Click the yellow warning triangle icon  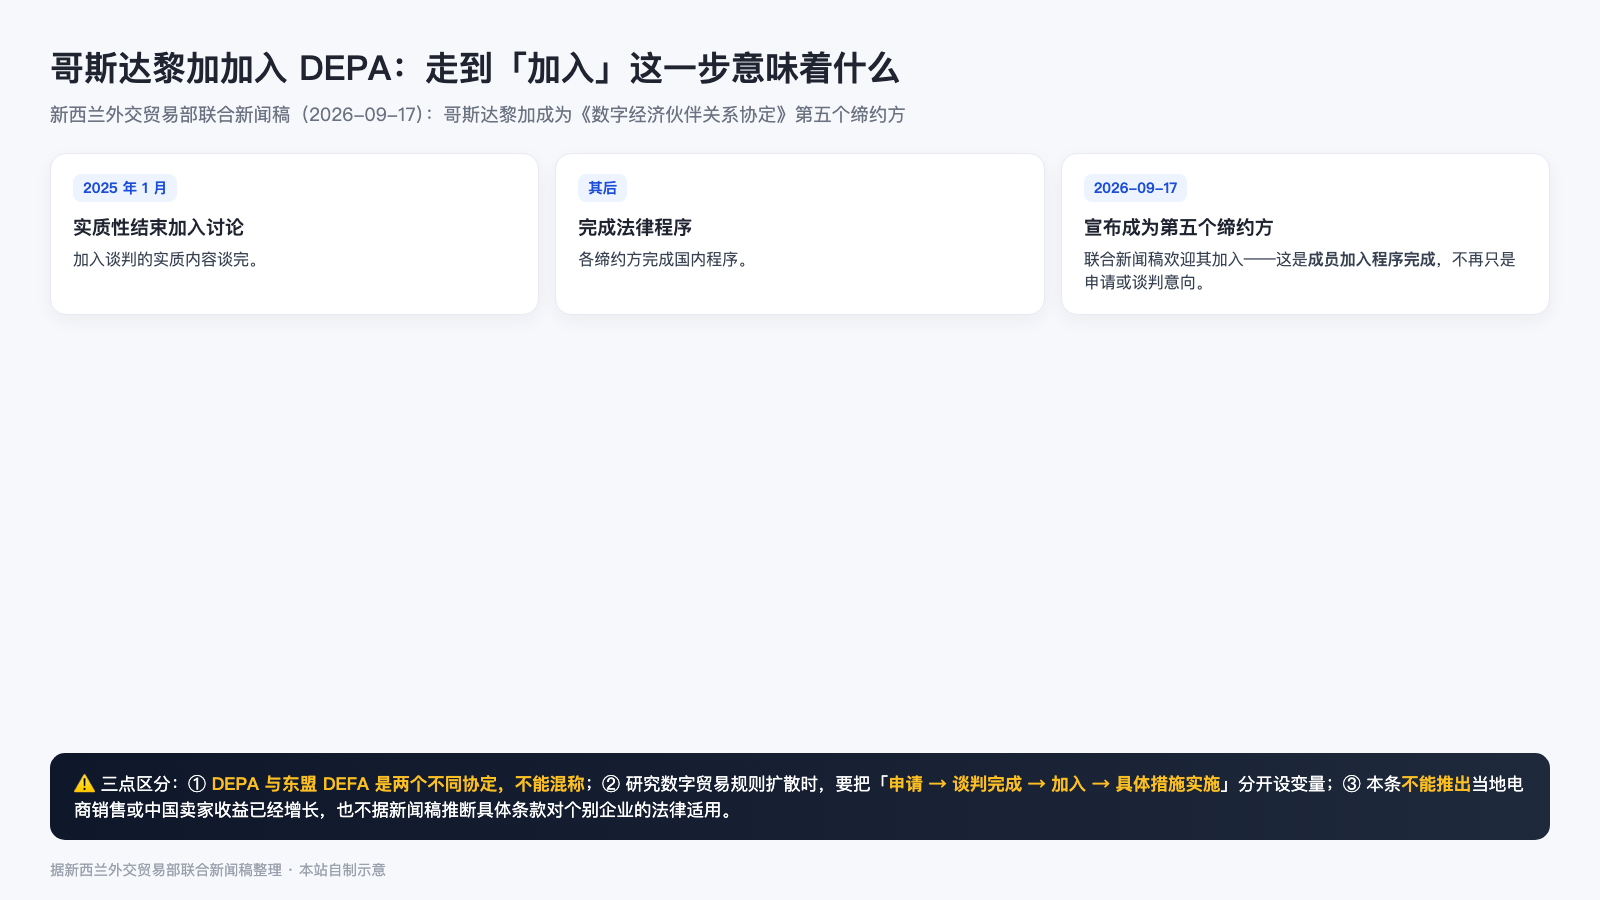click(x=84, y=784)
